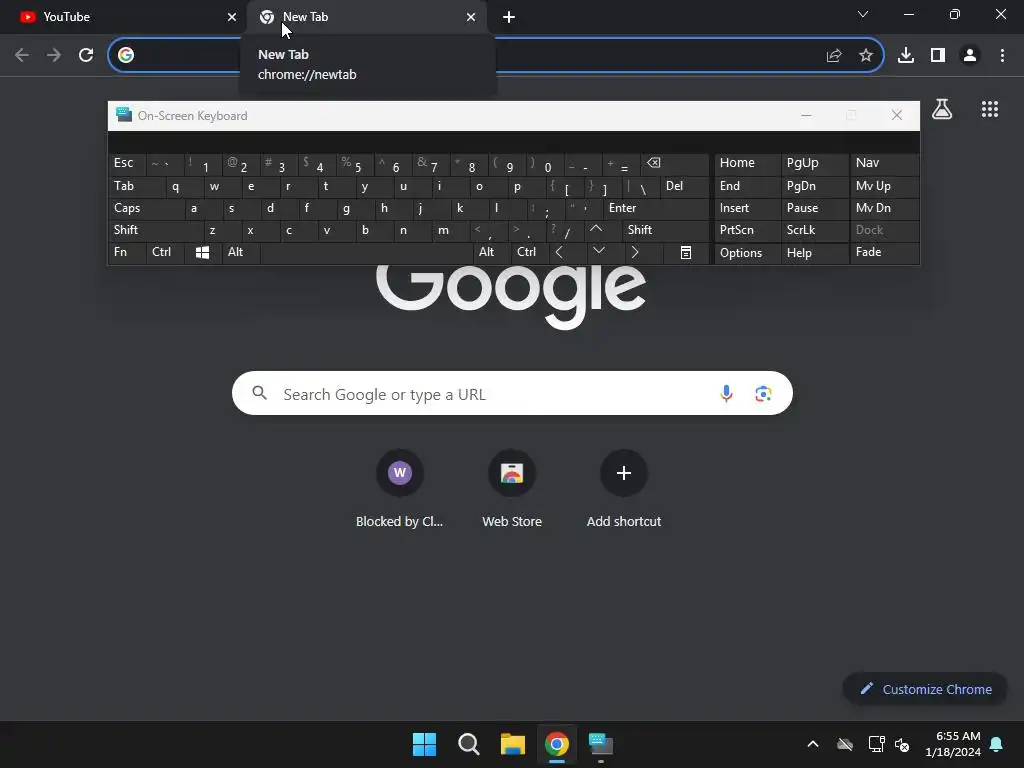
Task: Click the On-Screen Keyboard taskbar icon
Action: (601, 744)
